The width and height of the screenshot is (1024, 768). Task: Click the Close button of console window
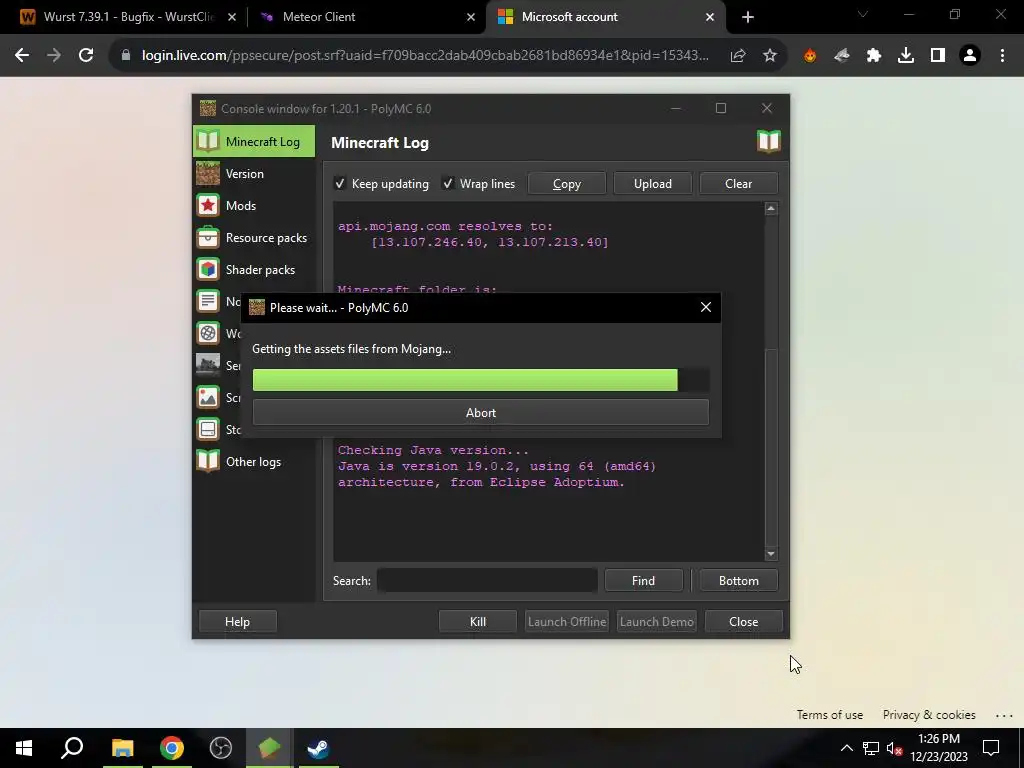coord(743,622)
